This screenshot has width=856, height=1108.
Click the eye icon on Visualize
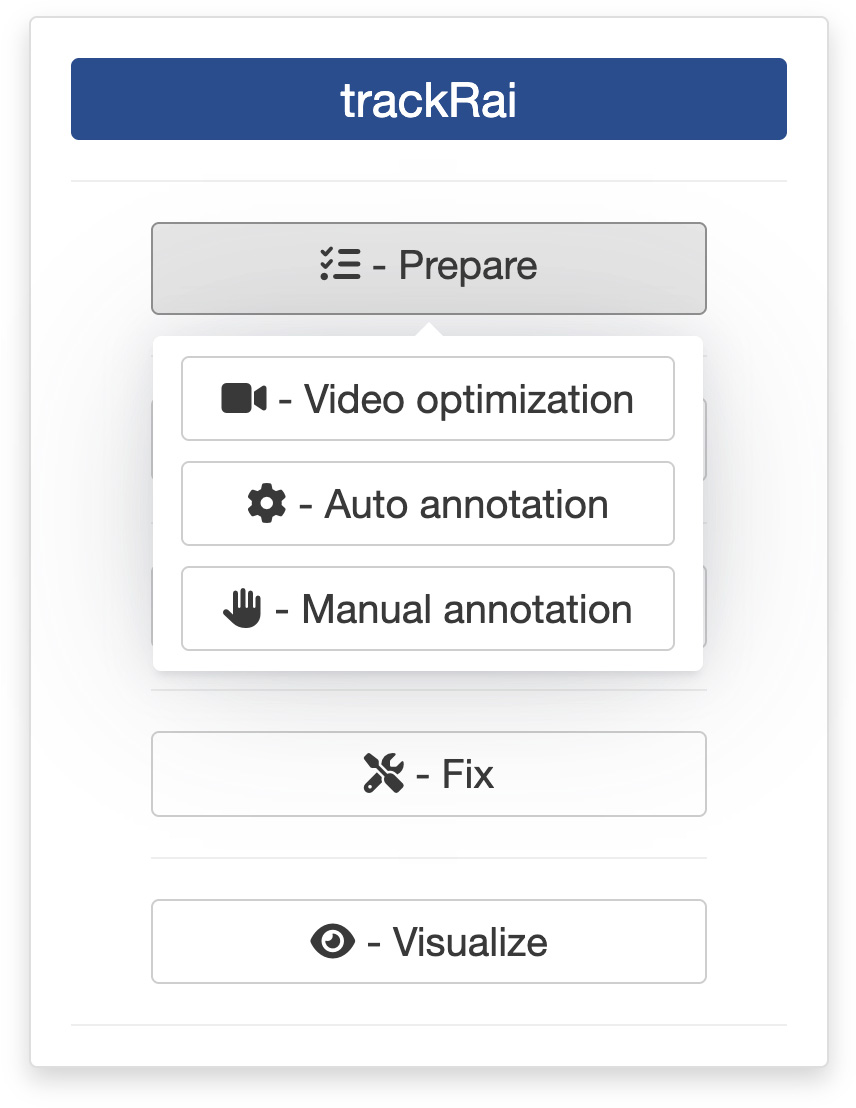pyautogui.click(x=332, y=941)
